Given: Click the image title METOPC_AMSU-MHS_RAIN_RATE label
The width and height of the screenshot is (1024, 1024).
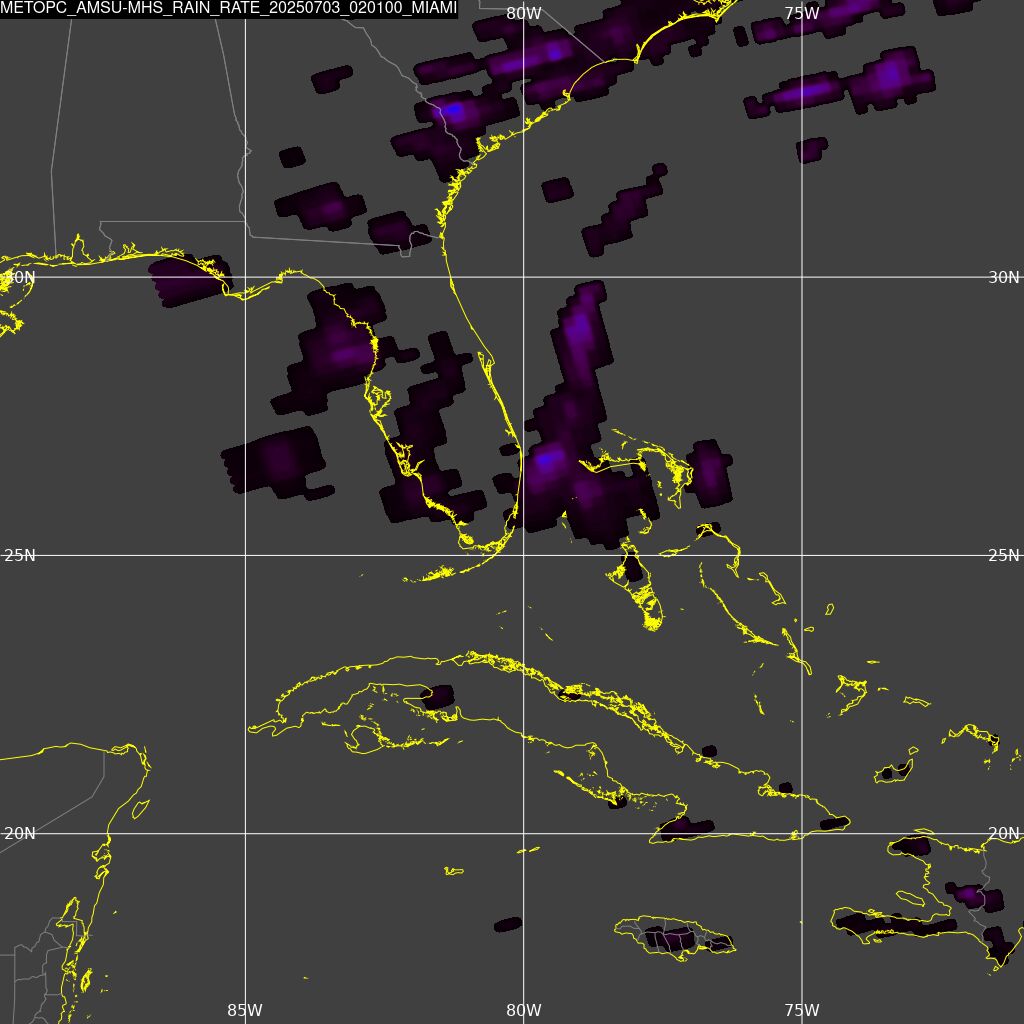Looking at the screenshot, I should (x=229, y=8).
